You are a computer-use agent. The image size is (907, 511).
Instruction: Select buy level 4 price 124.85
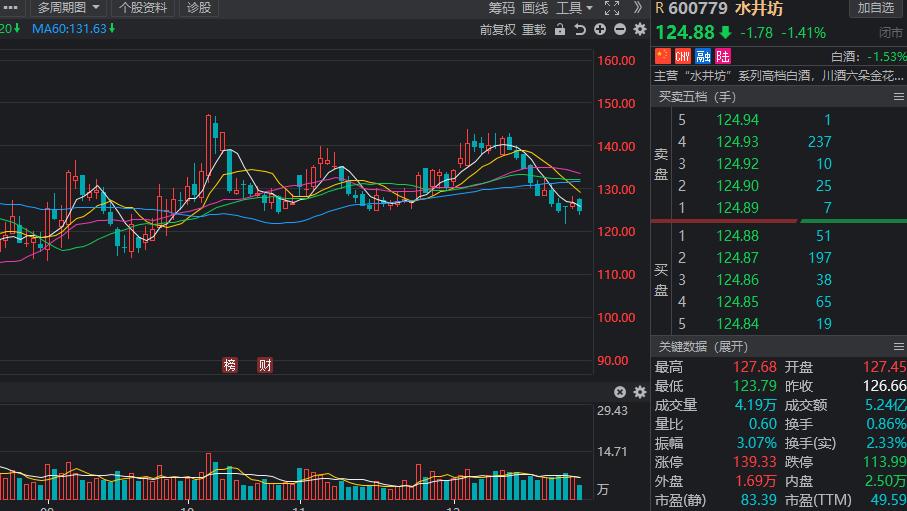[738, 302]
